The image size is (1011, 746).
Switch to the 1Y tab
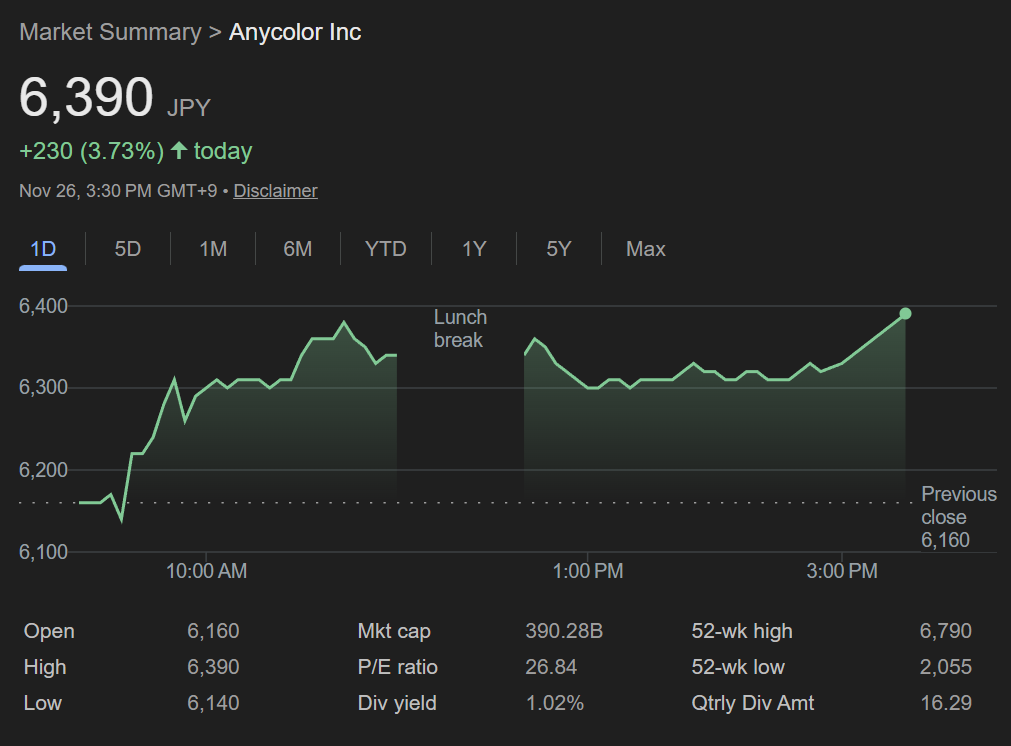pyautogui.click(x=474, y=249)
